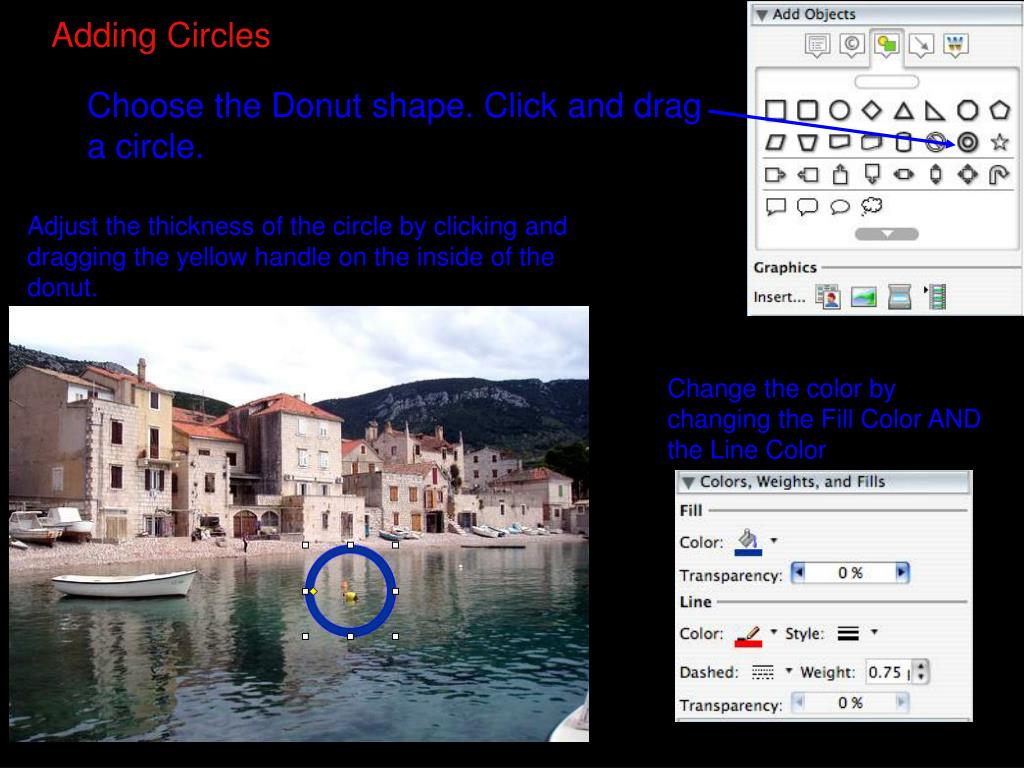The image size is (1024, 768).
Task: Select the Rectangle shape
Action: pos(775,110)
